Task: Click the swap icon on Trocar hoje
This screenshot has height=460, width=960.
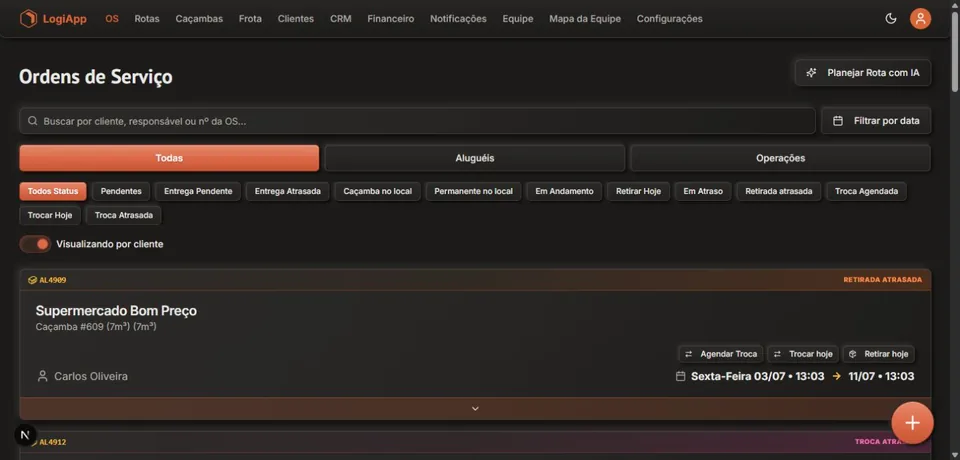Action: coord(777,354)
